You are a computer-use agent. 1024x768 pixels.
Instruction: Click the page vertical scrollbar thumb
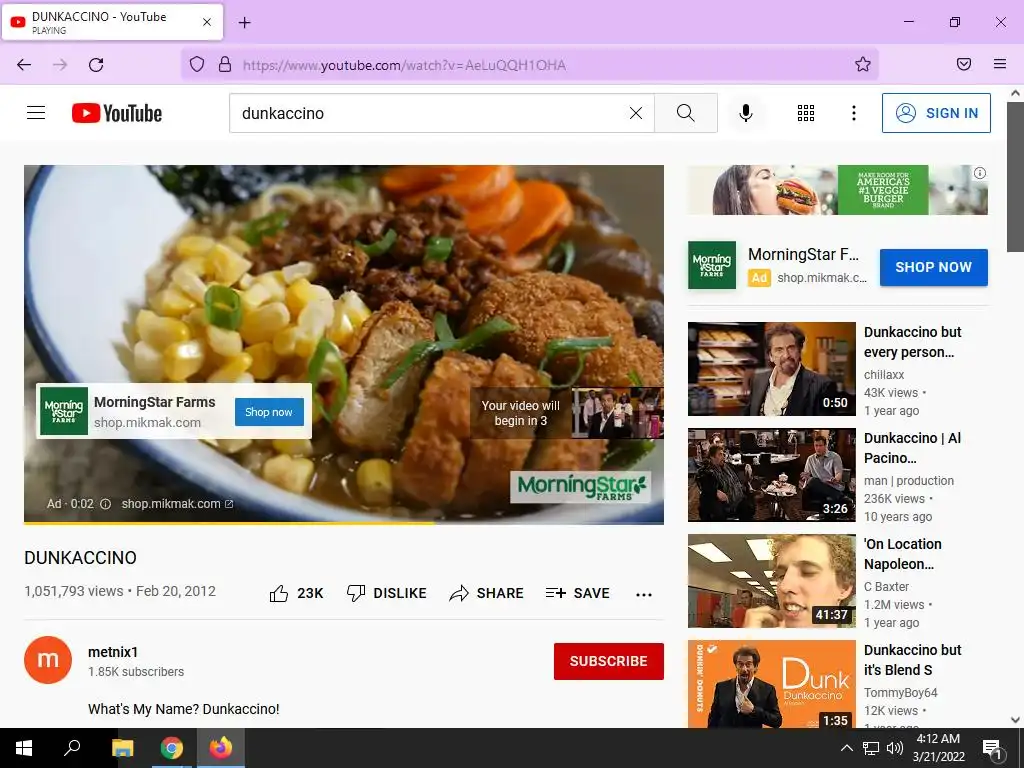tap(1015, 176)
